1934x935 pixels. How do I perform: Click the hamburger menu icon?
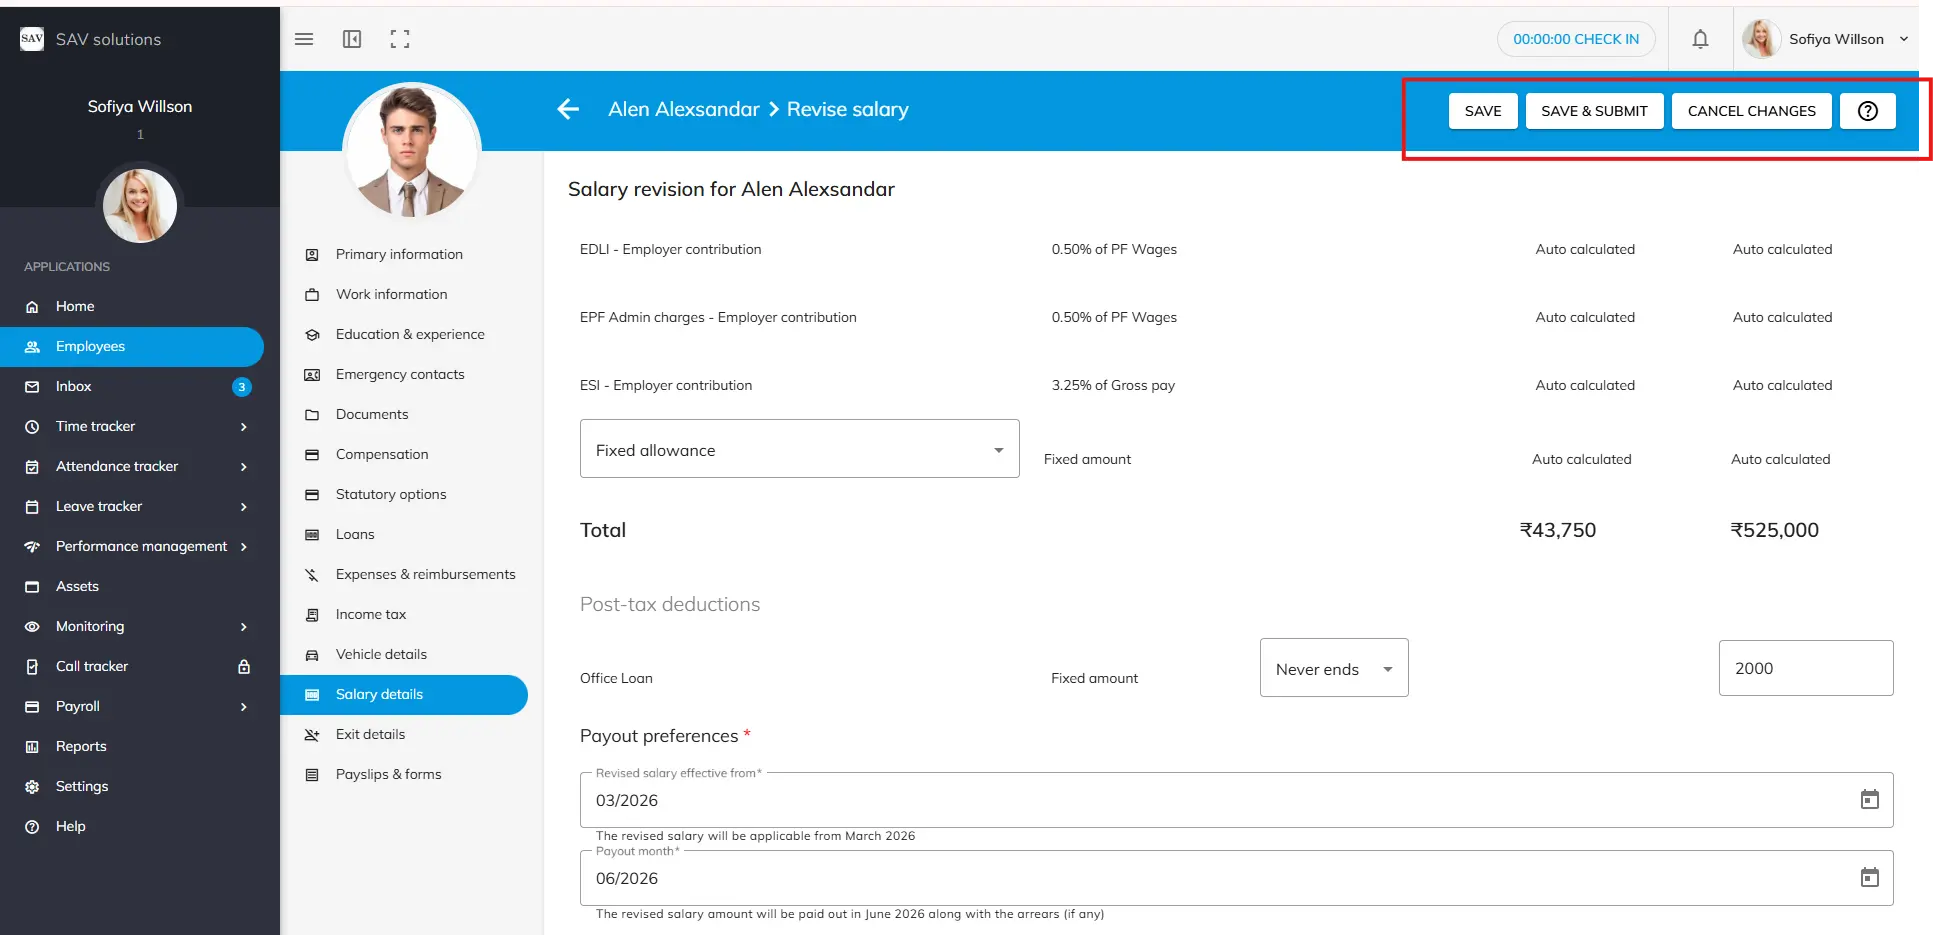(304, 39)
